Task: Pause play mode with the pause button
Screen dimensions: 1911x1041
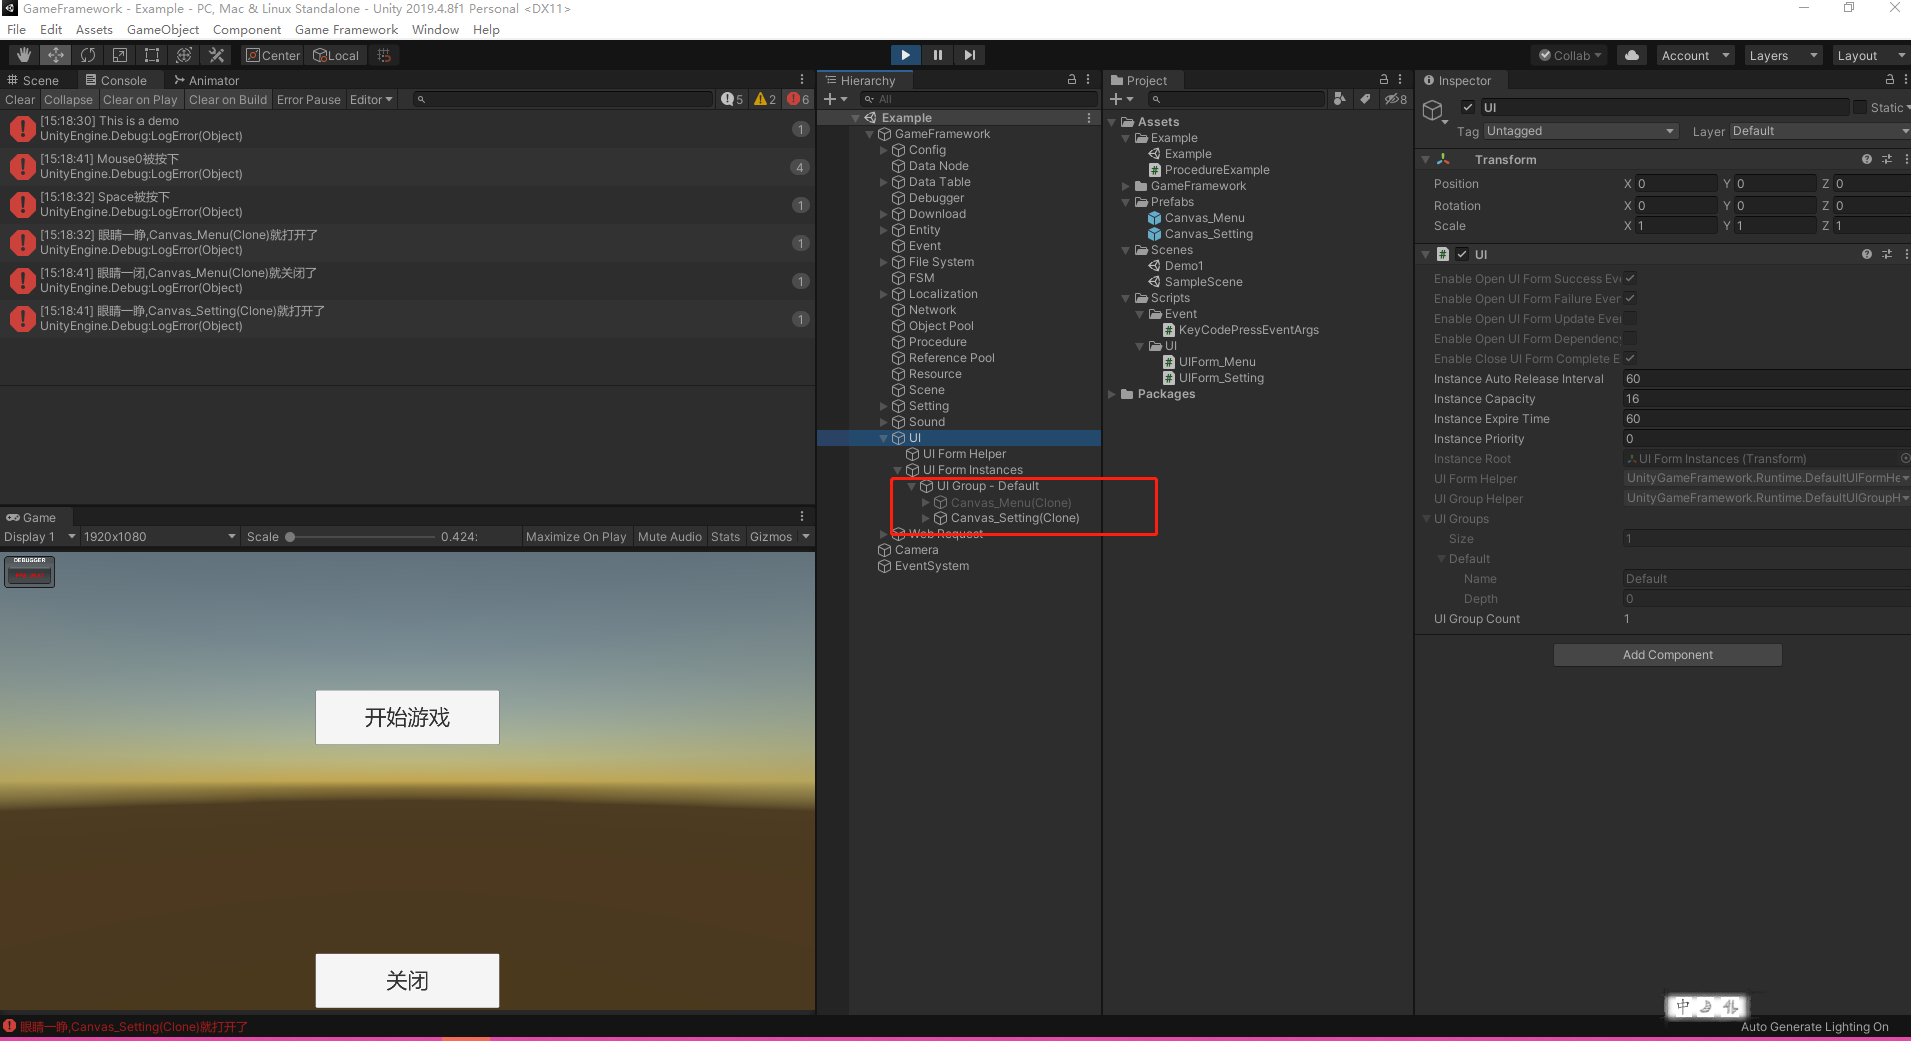Action: tap(937, 55)
